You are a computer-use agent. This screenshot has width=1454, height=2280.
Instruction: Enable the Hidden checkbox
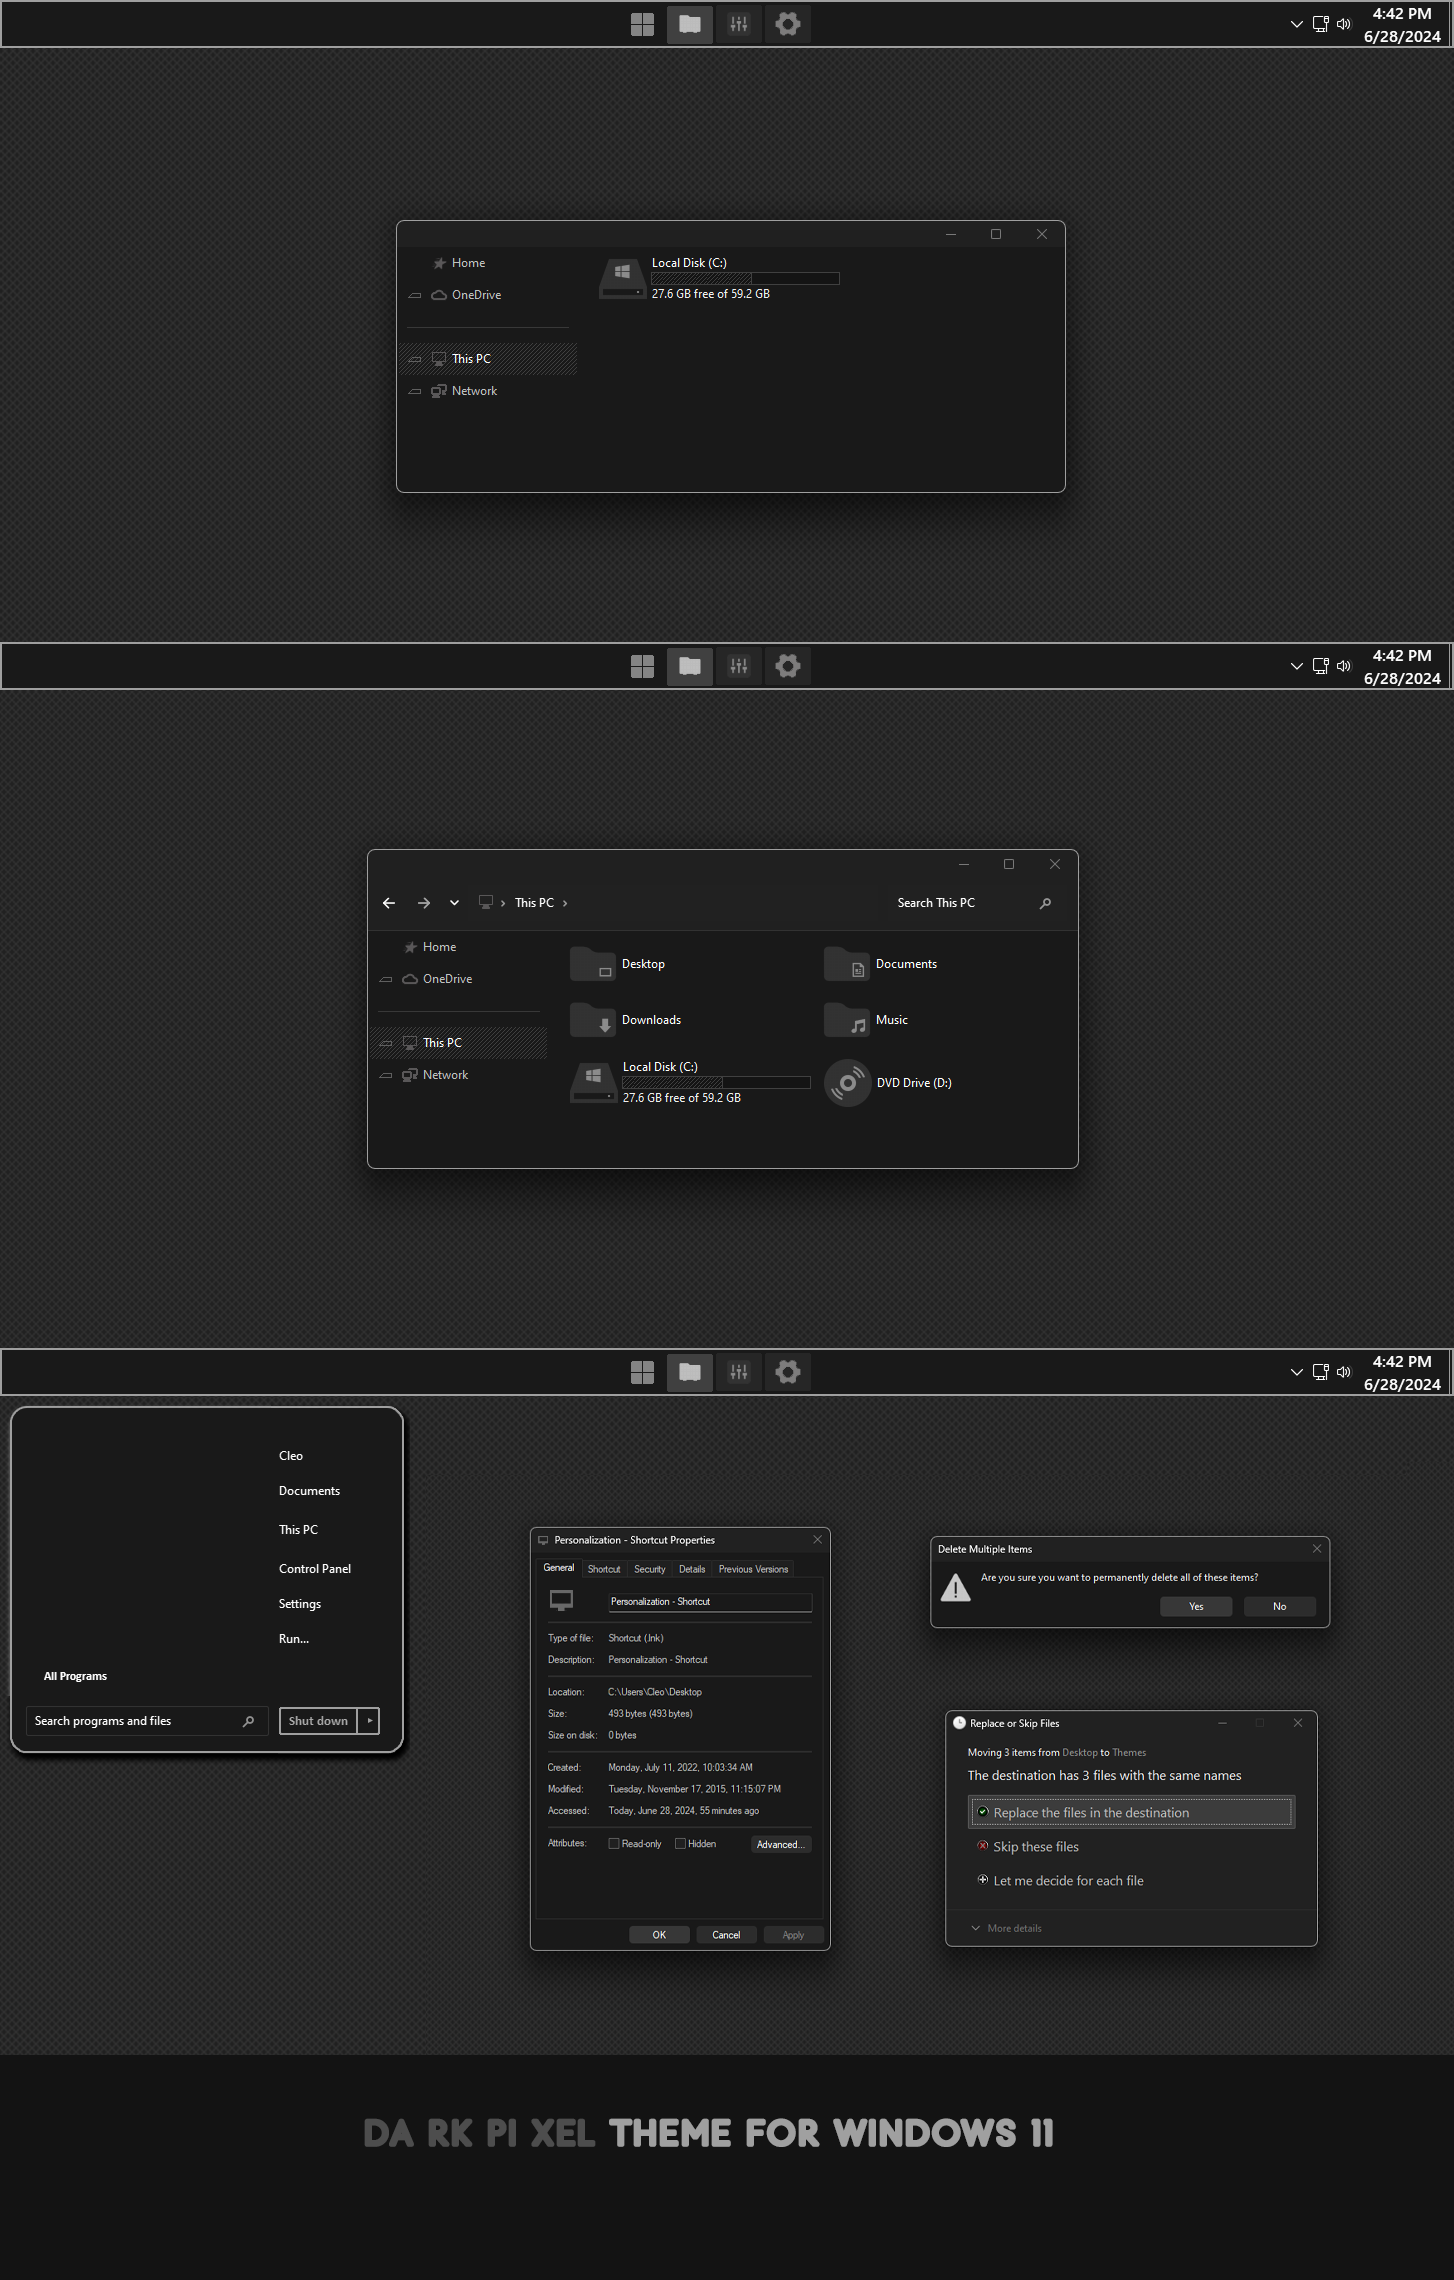pyautogui.click(x=680, y=1844)
